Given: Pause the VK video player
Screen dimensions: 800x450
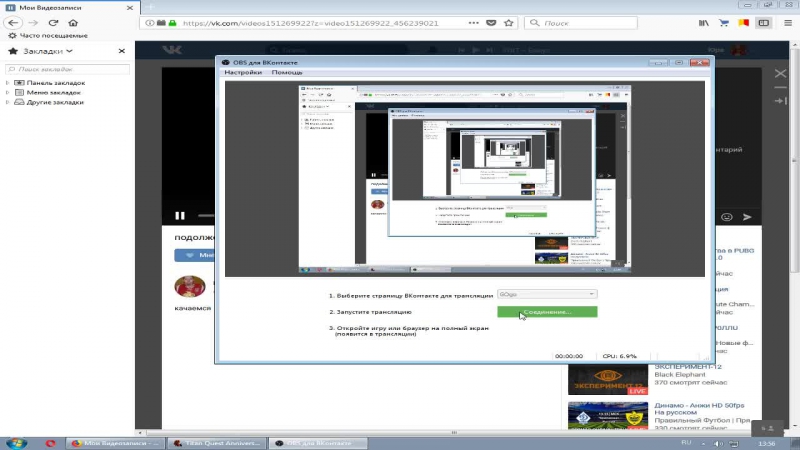Looking at the screenshot, I should pos(180,216).
